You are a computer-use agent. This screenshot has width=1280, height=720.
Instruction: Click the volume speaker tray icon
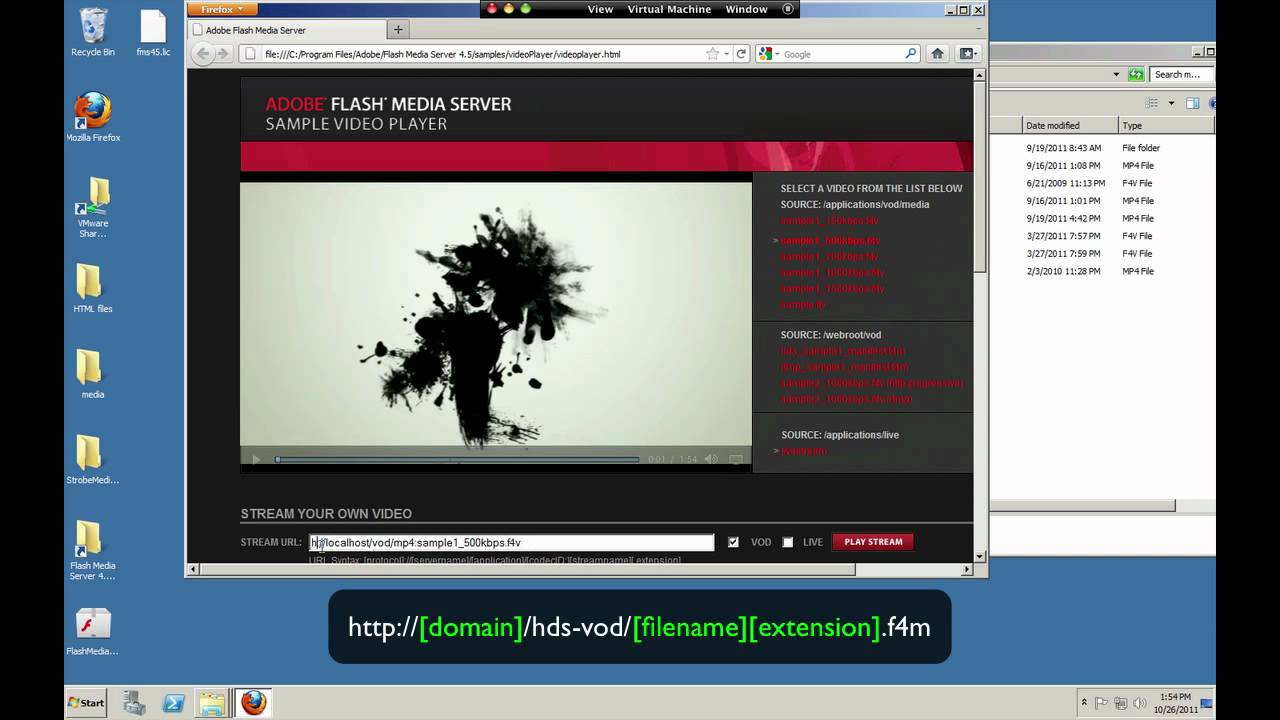1138,703
